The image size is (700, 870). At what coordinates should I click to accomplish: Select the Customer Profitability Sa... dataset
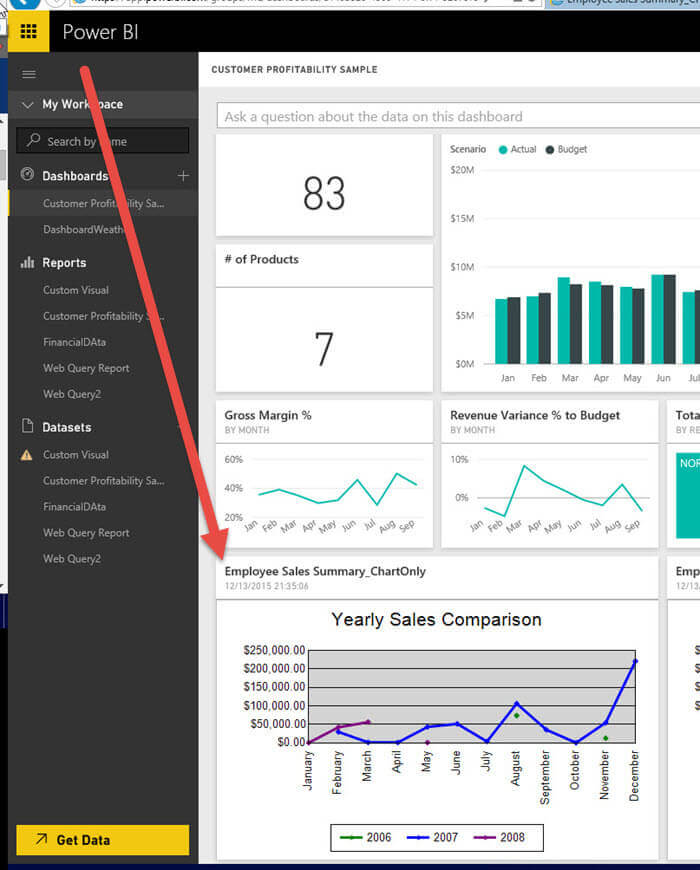point(104,480)
